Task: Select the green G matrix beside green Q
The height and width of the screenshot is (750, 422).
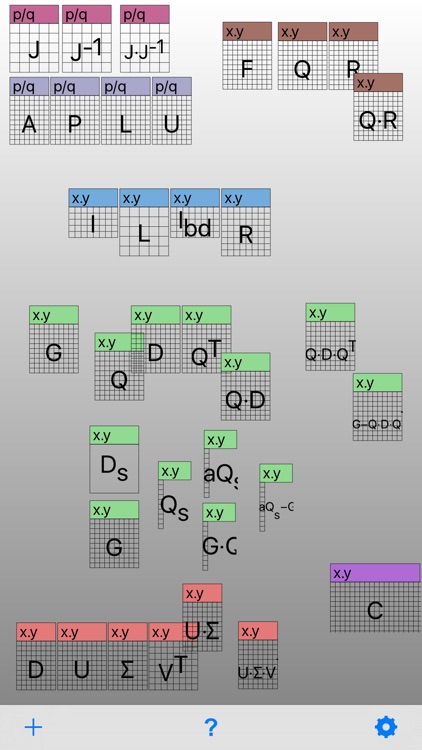Action: [x=54, y=340]
